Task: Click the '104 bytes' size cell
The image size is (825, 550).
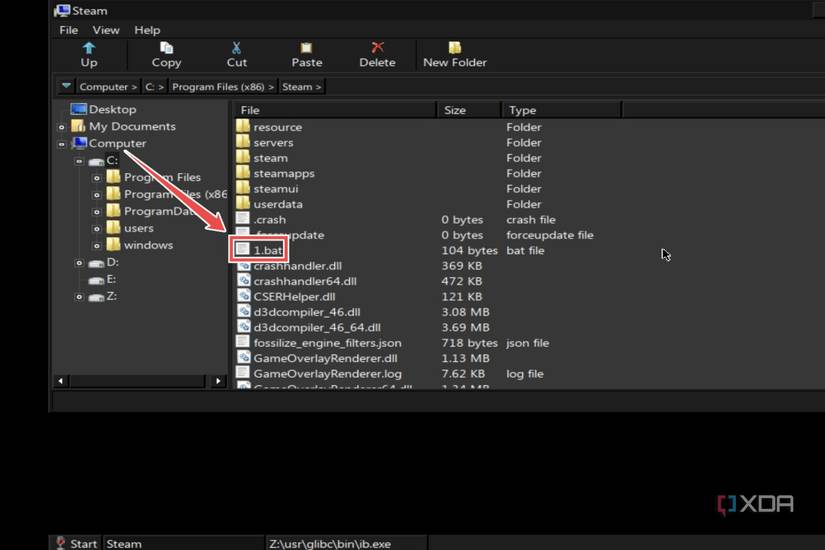Action: tap(469, 251)
